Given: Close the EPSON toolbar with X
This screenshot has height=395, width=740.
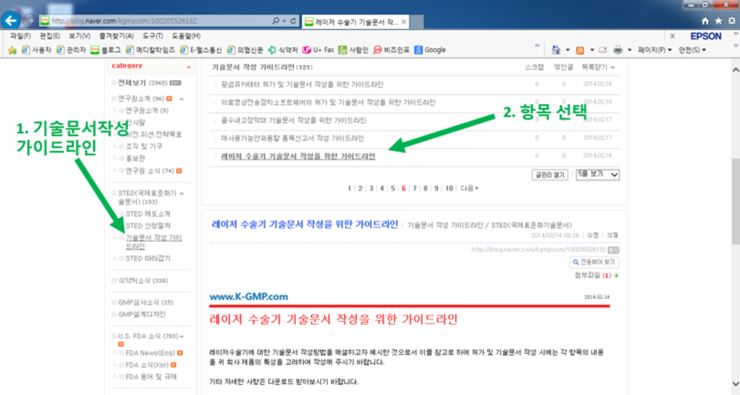Looking at the screenshot, I should 673,36.
